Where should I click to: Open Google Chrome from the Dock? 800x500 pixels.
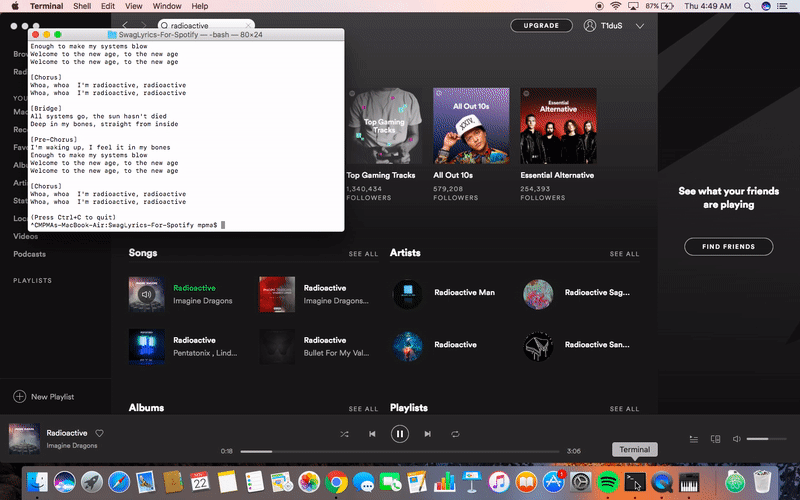(336, 482)
